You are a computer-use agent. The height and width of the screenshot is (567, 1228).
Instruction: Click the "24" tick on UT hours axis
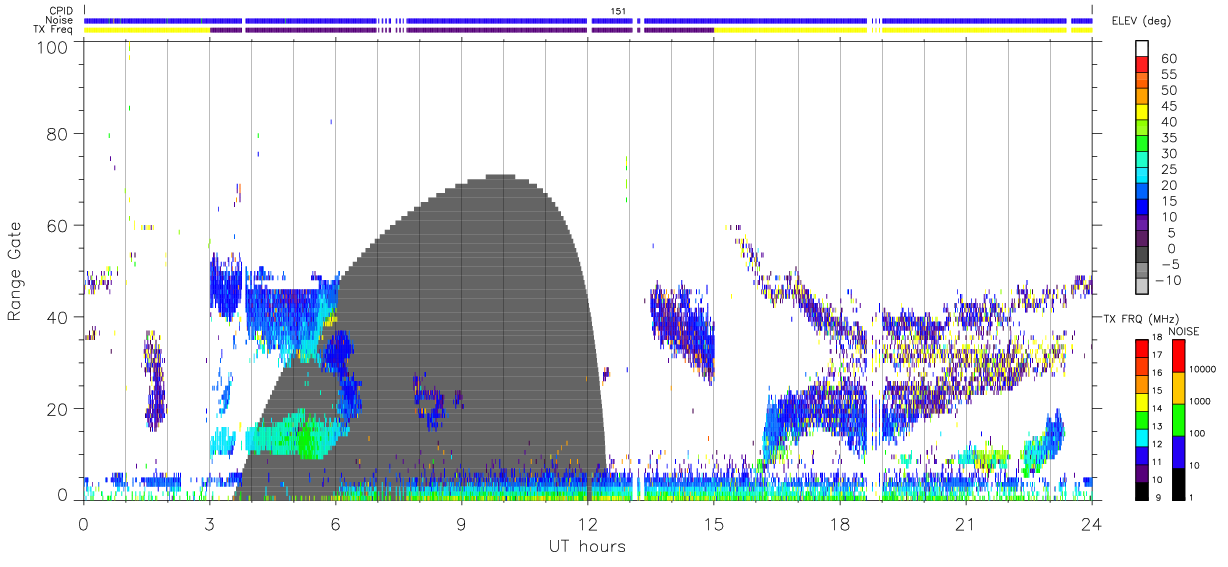click(x=1091, y=524)
